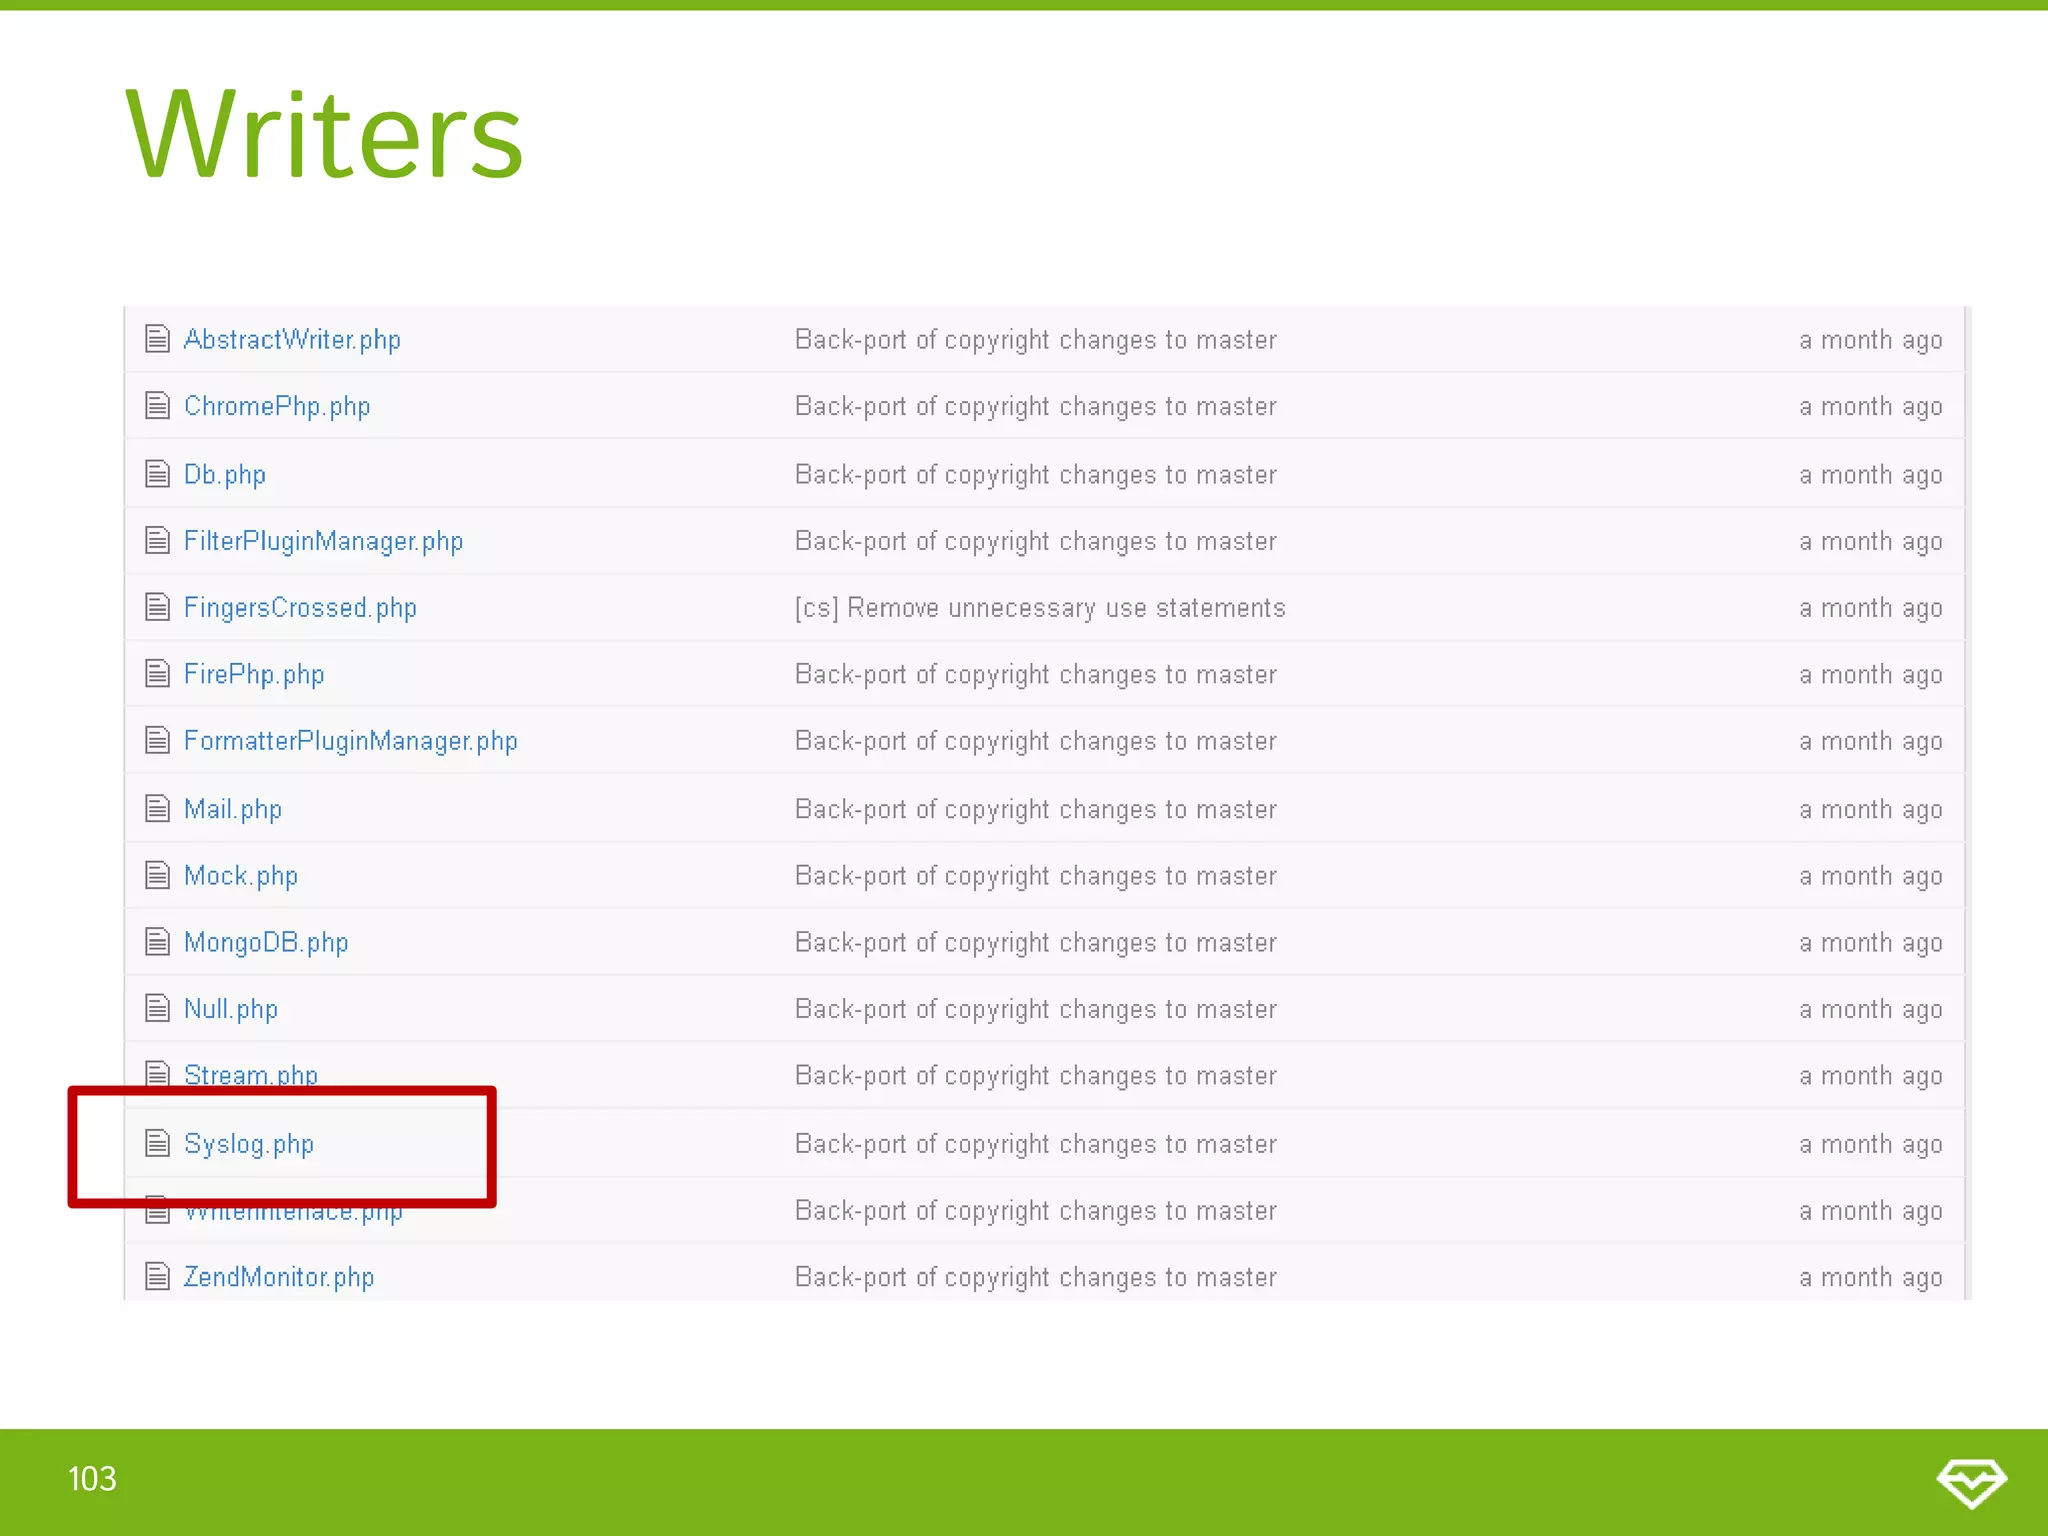Viewport: 2048px width, 1536px height.
Task: Click file icon beside MongoDB.php
Action: point(157,942)
